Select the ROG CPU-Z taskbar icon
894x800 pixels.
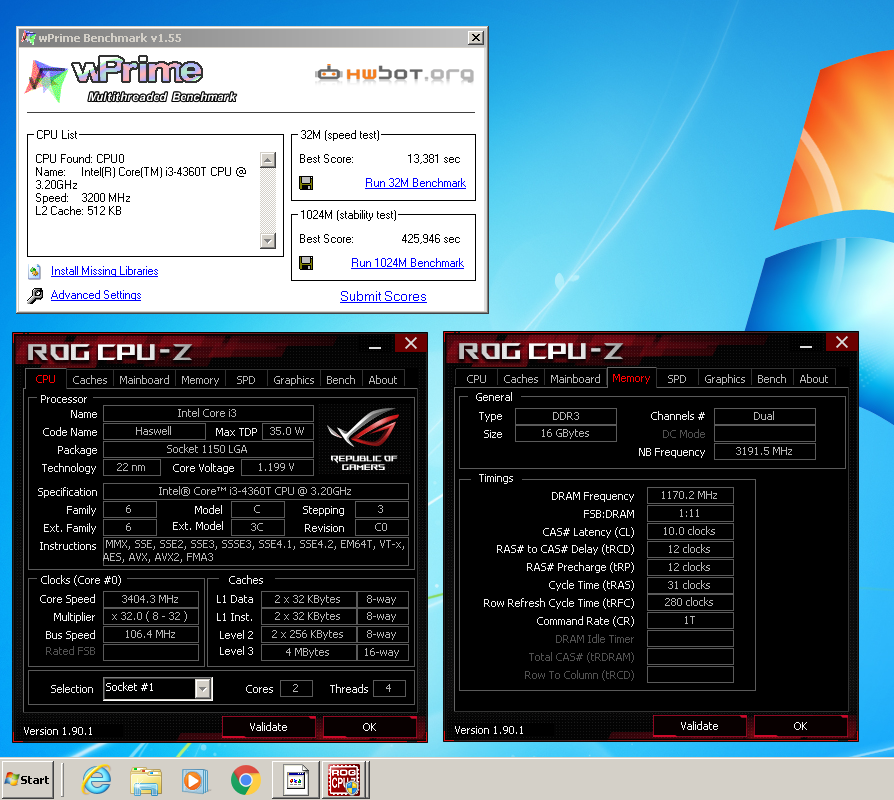point(344,779)
